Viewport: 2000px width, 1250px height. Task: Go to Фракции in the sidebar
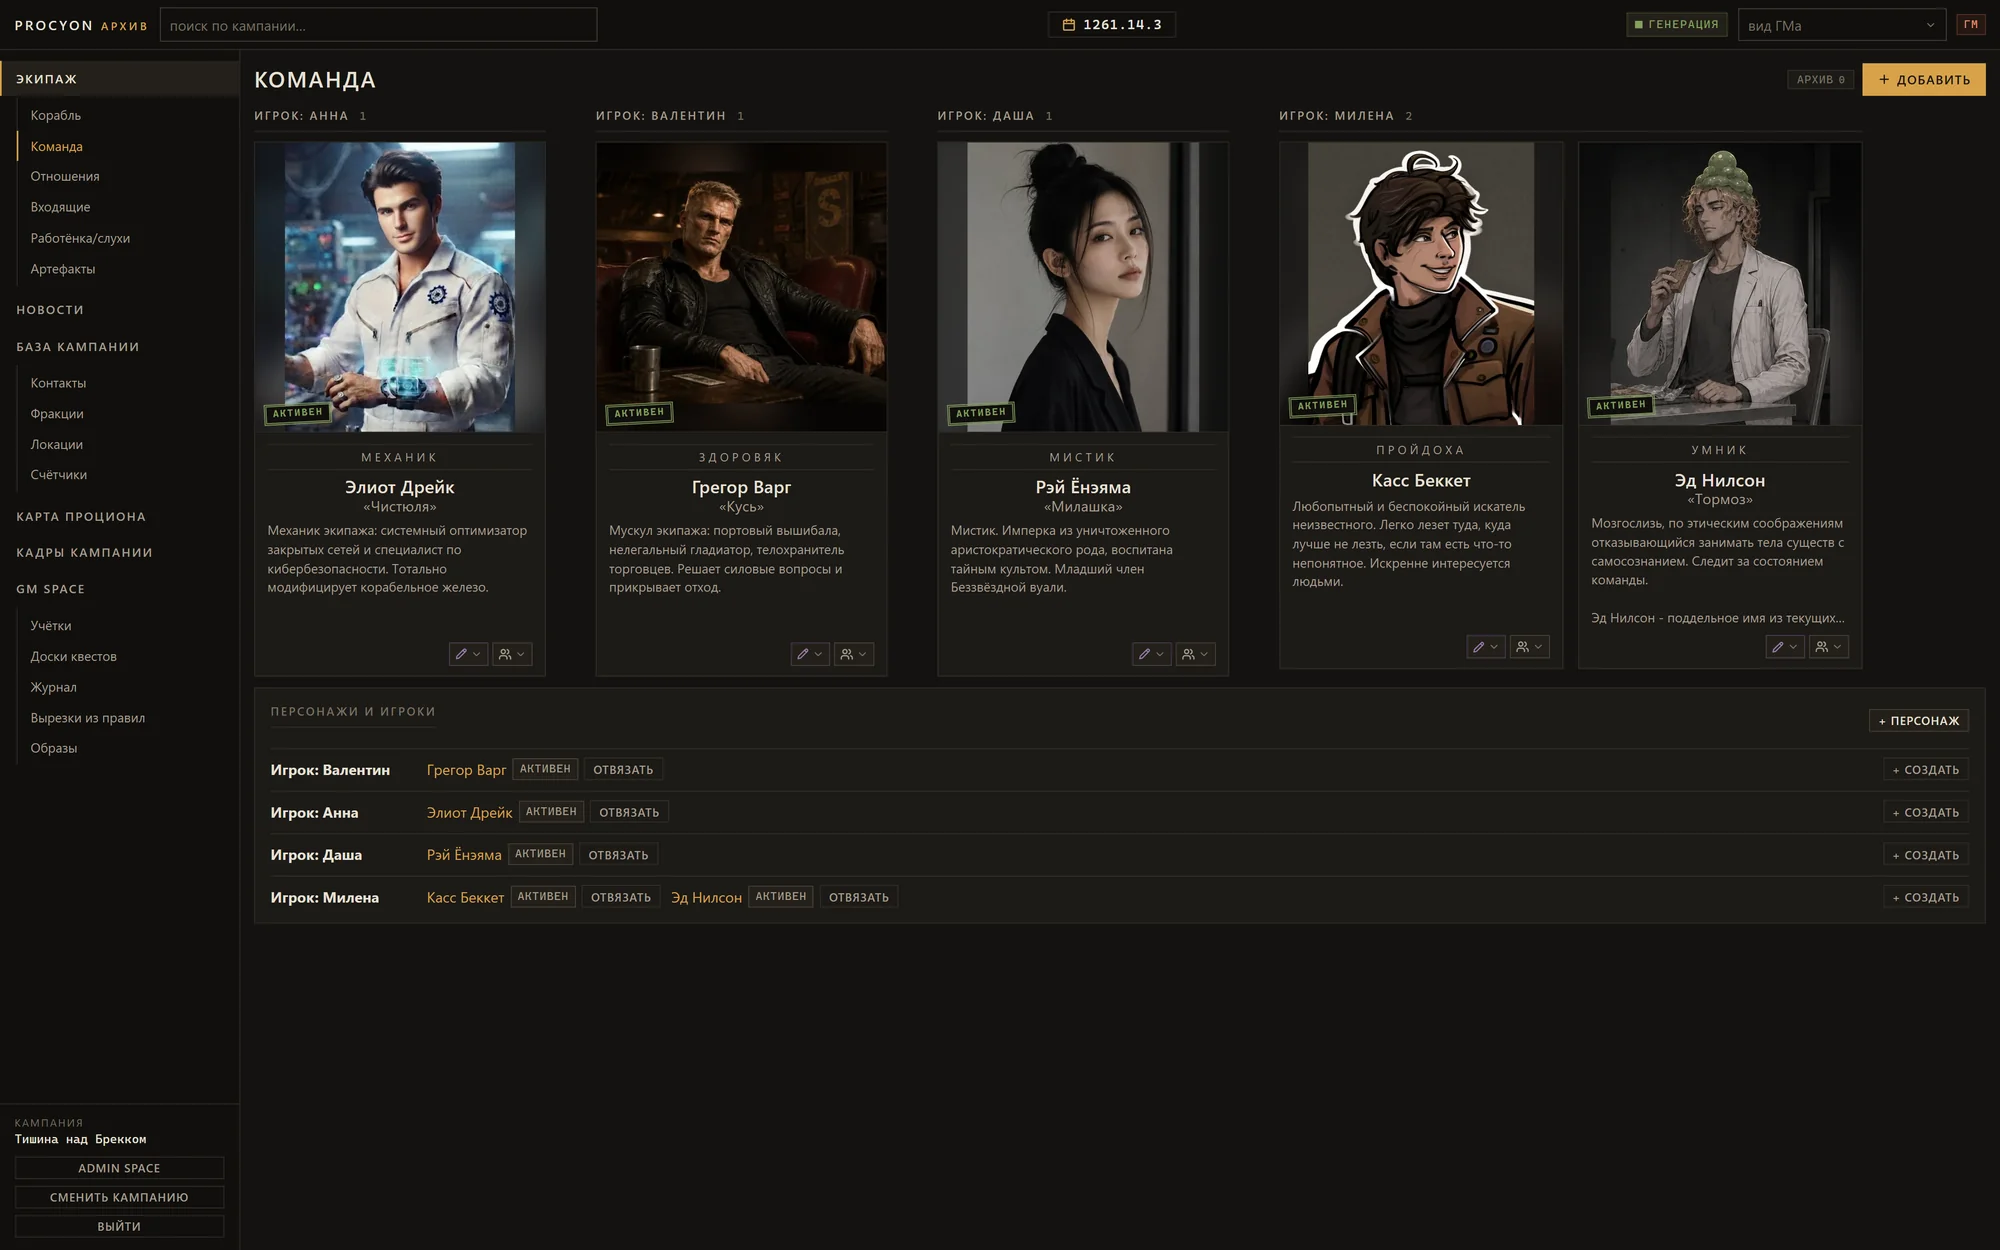click(57, 414)
